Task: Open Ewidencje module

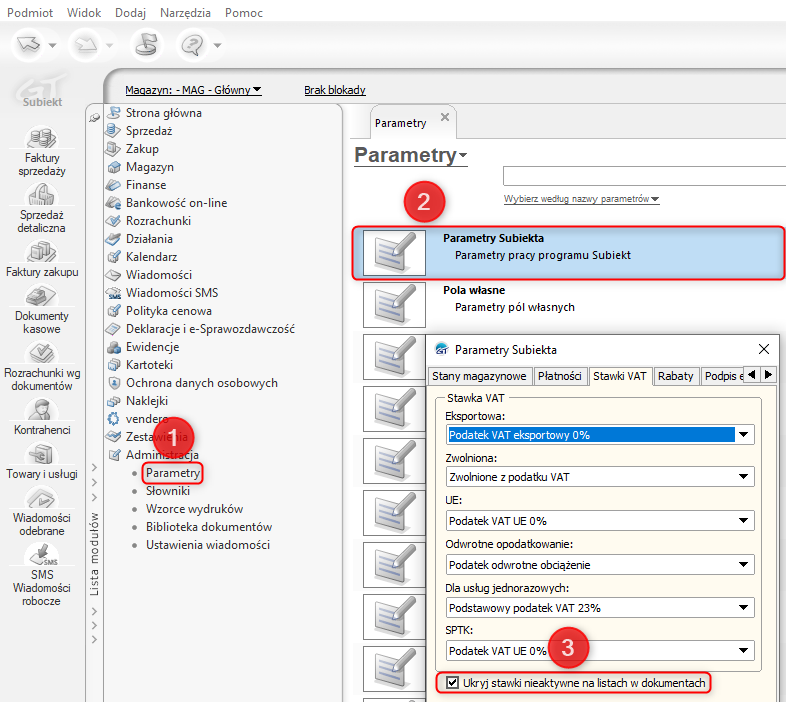Action: 152,347
